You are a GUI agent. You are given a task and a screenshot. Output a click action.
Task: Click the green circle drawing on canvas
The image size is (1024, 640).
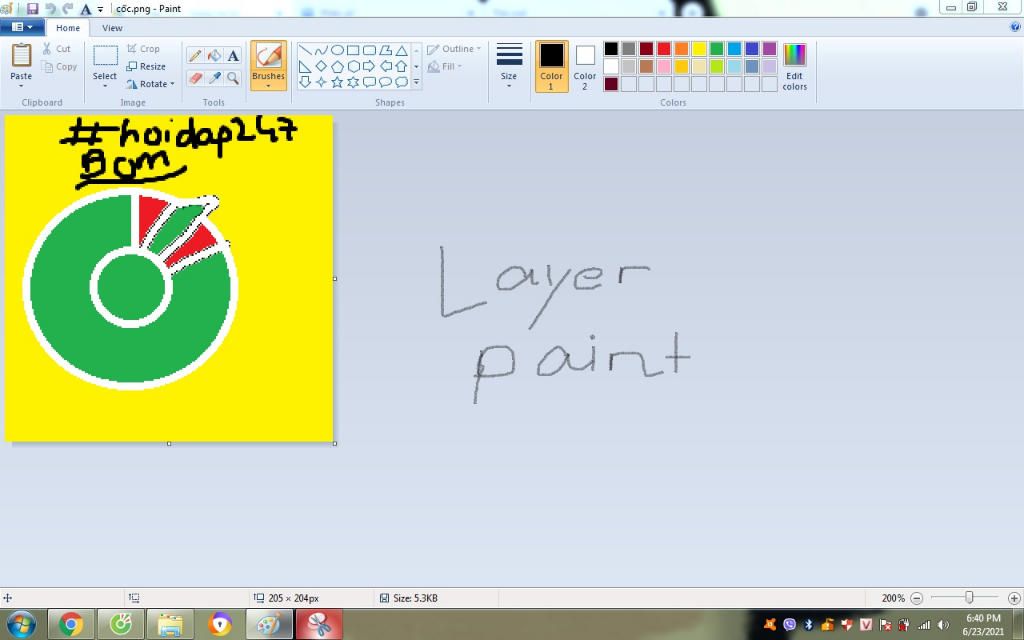(131, 288)
